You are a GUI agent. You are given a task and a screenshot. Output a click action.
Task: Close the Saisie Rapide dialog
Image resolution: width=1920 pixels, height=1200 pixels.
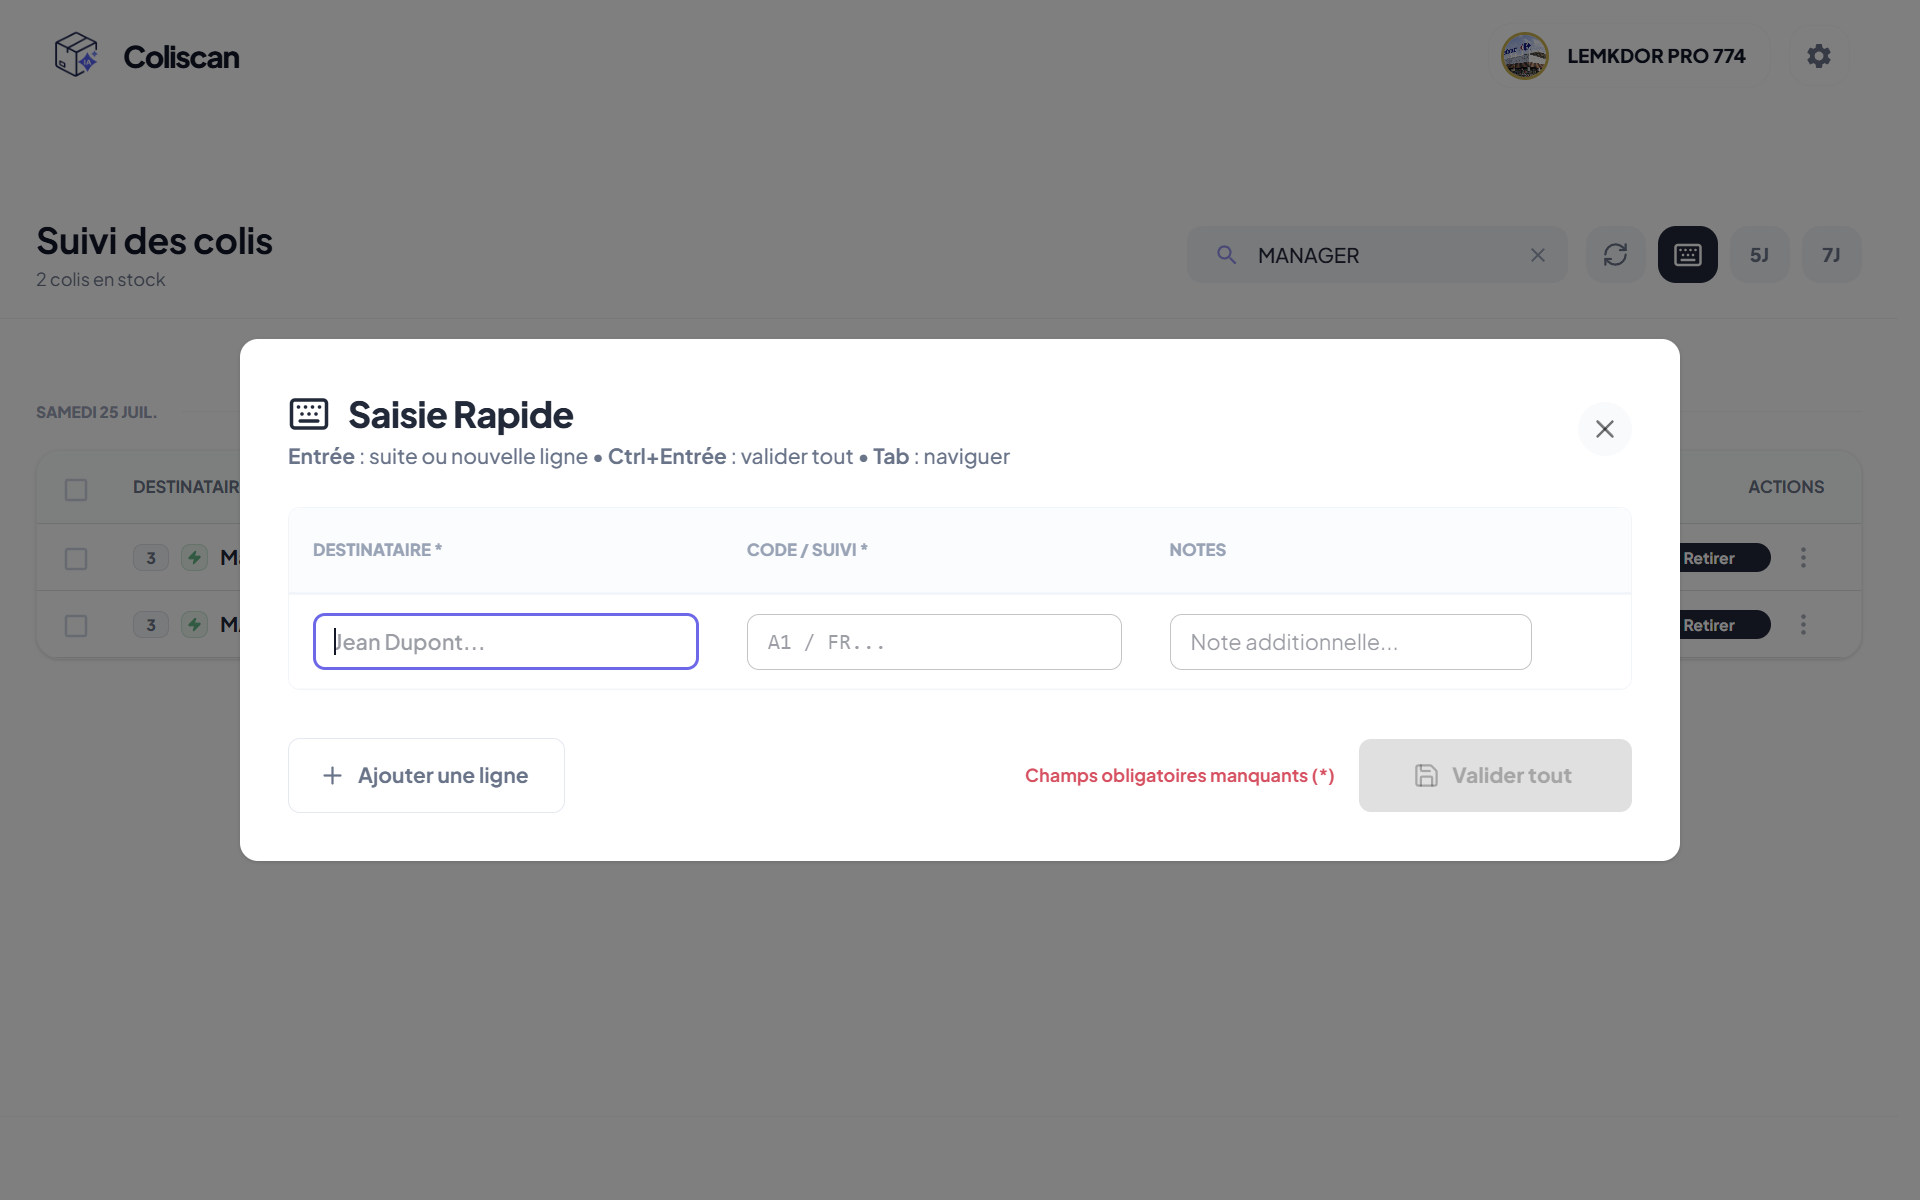1605,429
